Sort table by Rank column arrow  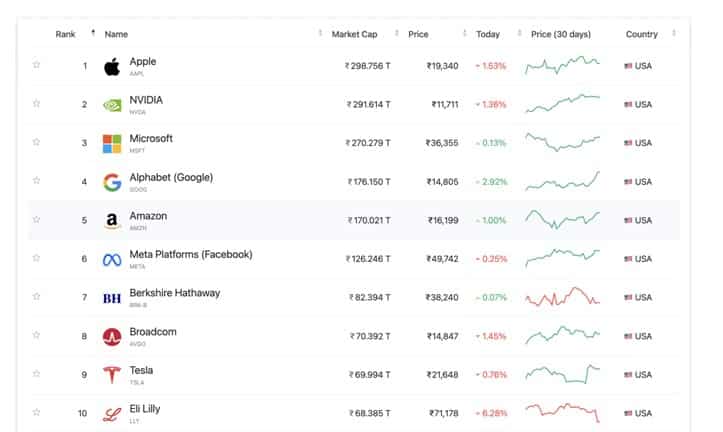93,33
